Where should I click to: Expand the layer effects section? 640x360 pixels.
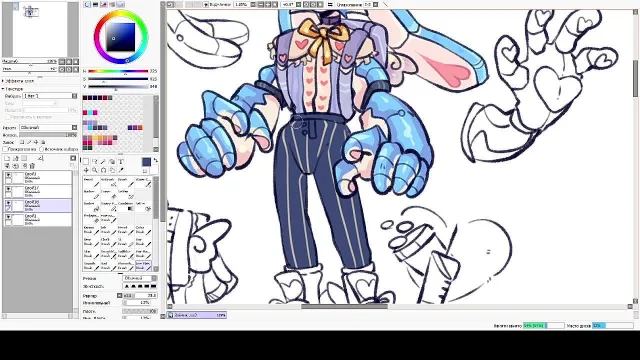(19, 81)
